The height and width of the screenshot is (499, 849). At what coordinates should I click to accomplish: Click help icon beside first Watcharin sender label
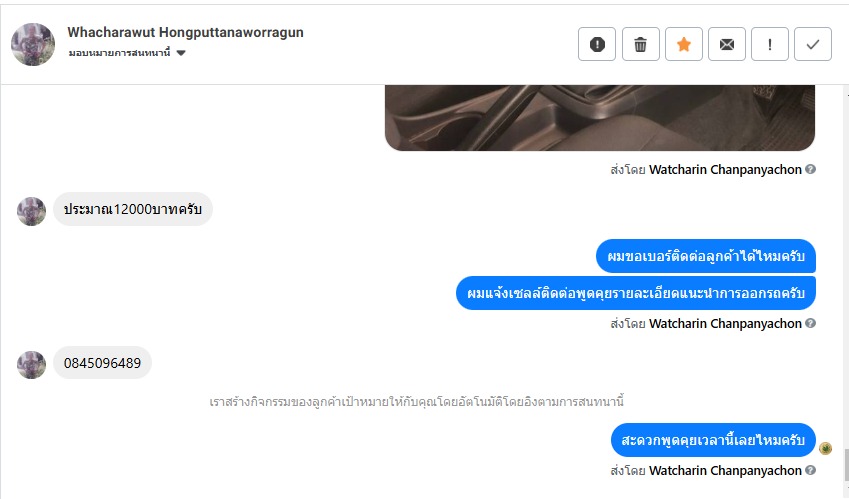[x=811, y=169]
